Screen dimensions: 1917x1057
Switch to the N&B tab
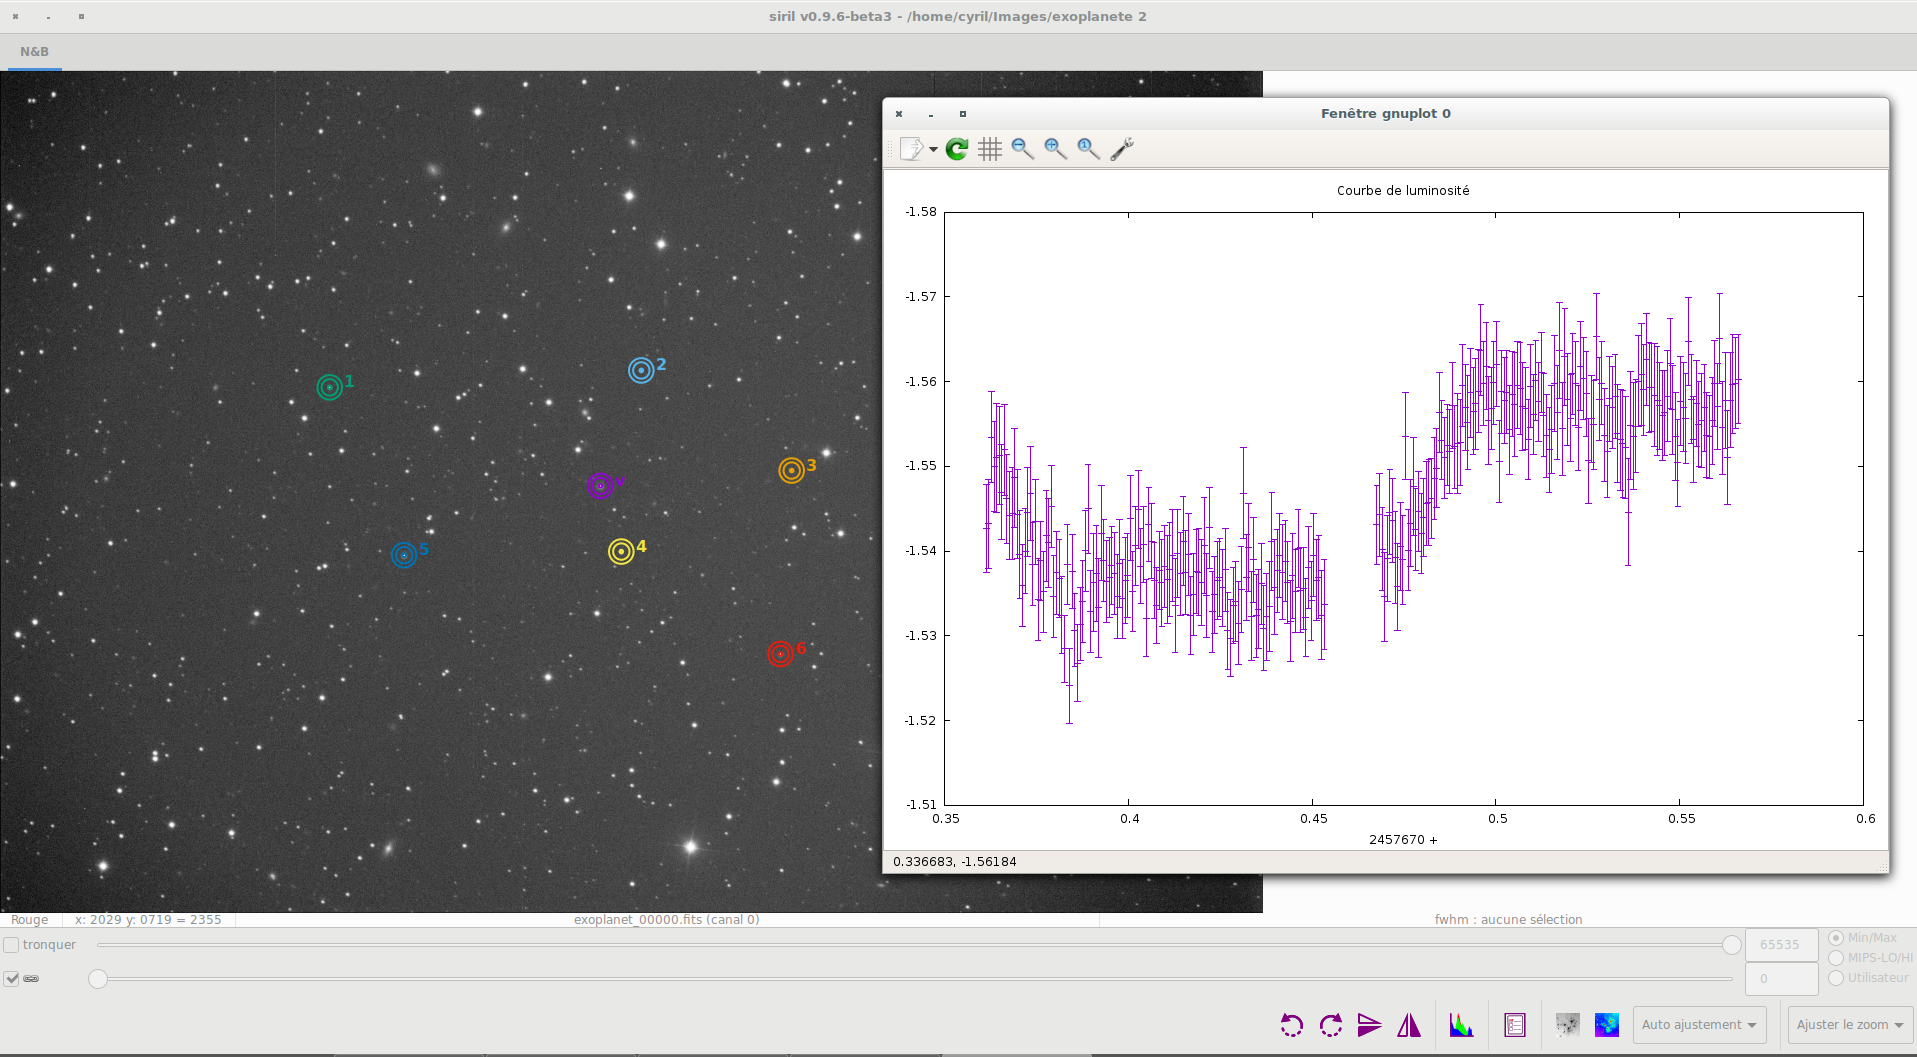[35, 52]
